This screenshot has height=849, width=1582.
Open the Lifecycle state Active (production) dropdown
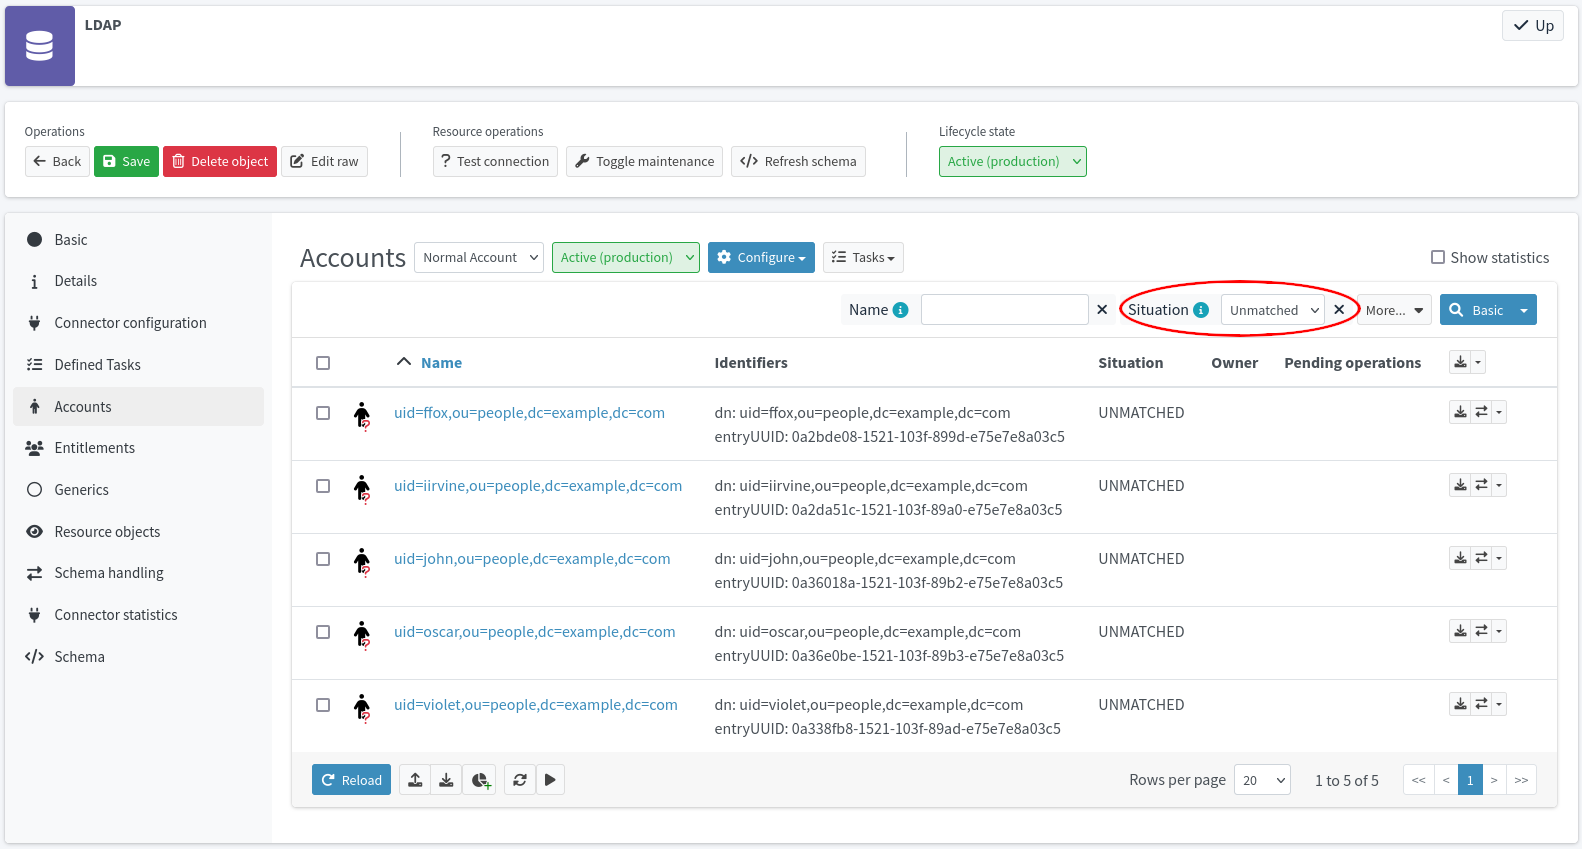click(1012, 161)
